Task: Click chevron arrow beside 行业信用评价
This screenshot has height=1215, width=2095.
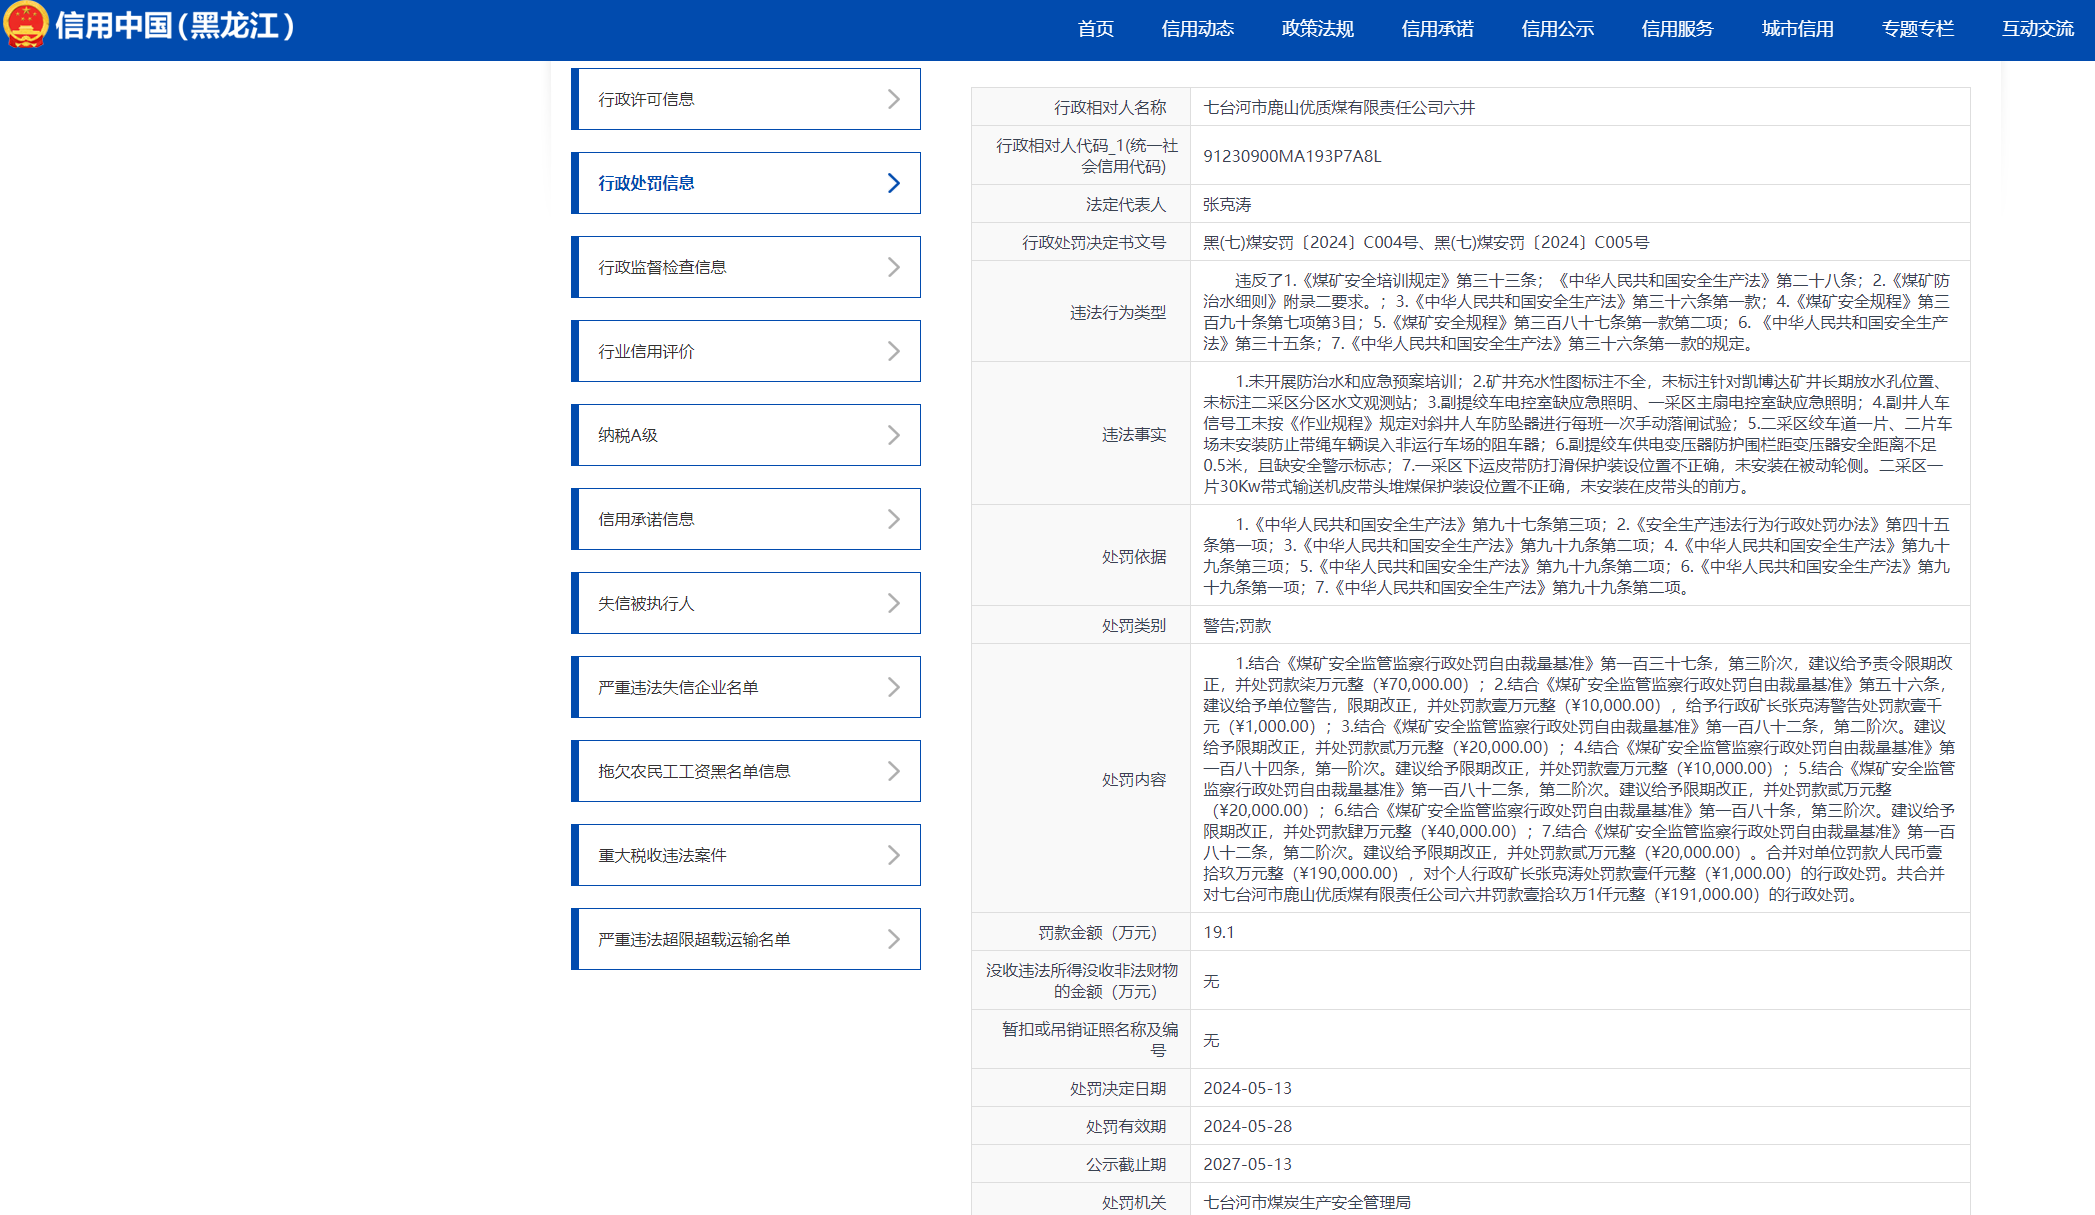Action: (x=893, y=351)
